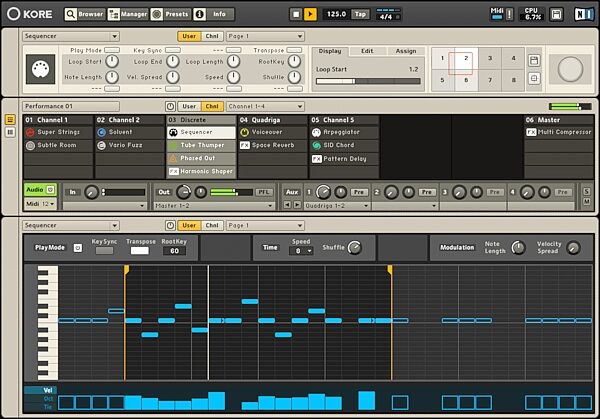The width and height of the screenshot is (600, 419).
Task: Open the top Page 1 dropdown
Action: [265, 36]
